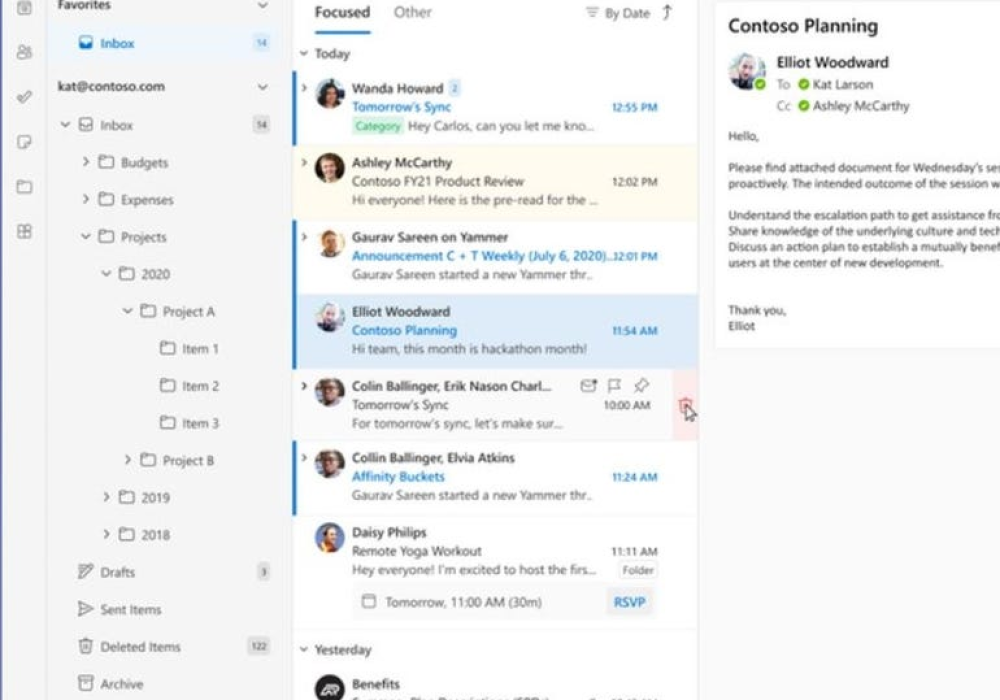Open the People icon in left rail
The height and width of the screenshot is (700, 1000).
pos(24,52)
